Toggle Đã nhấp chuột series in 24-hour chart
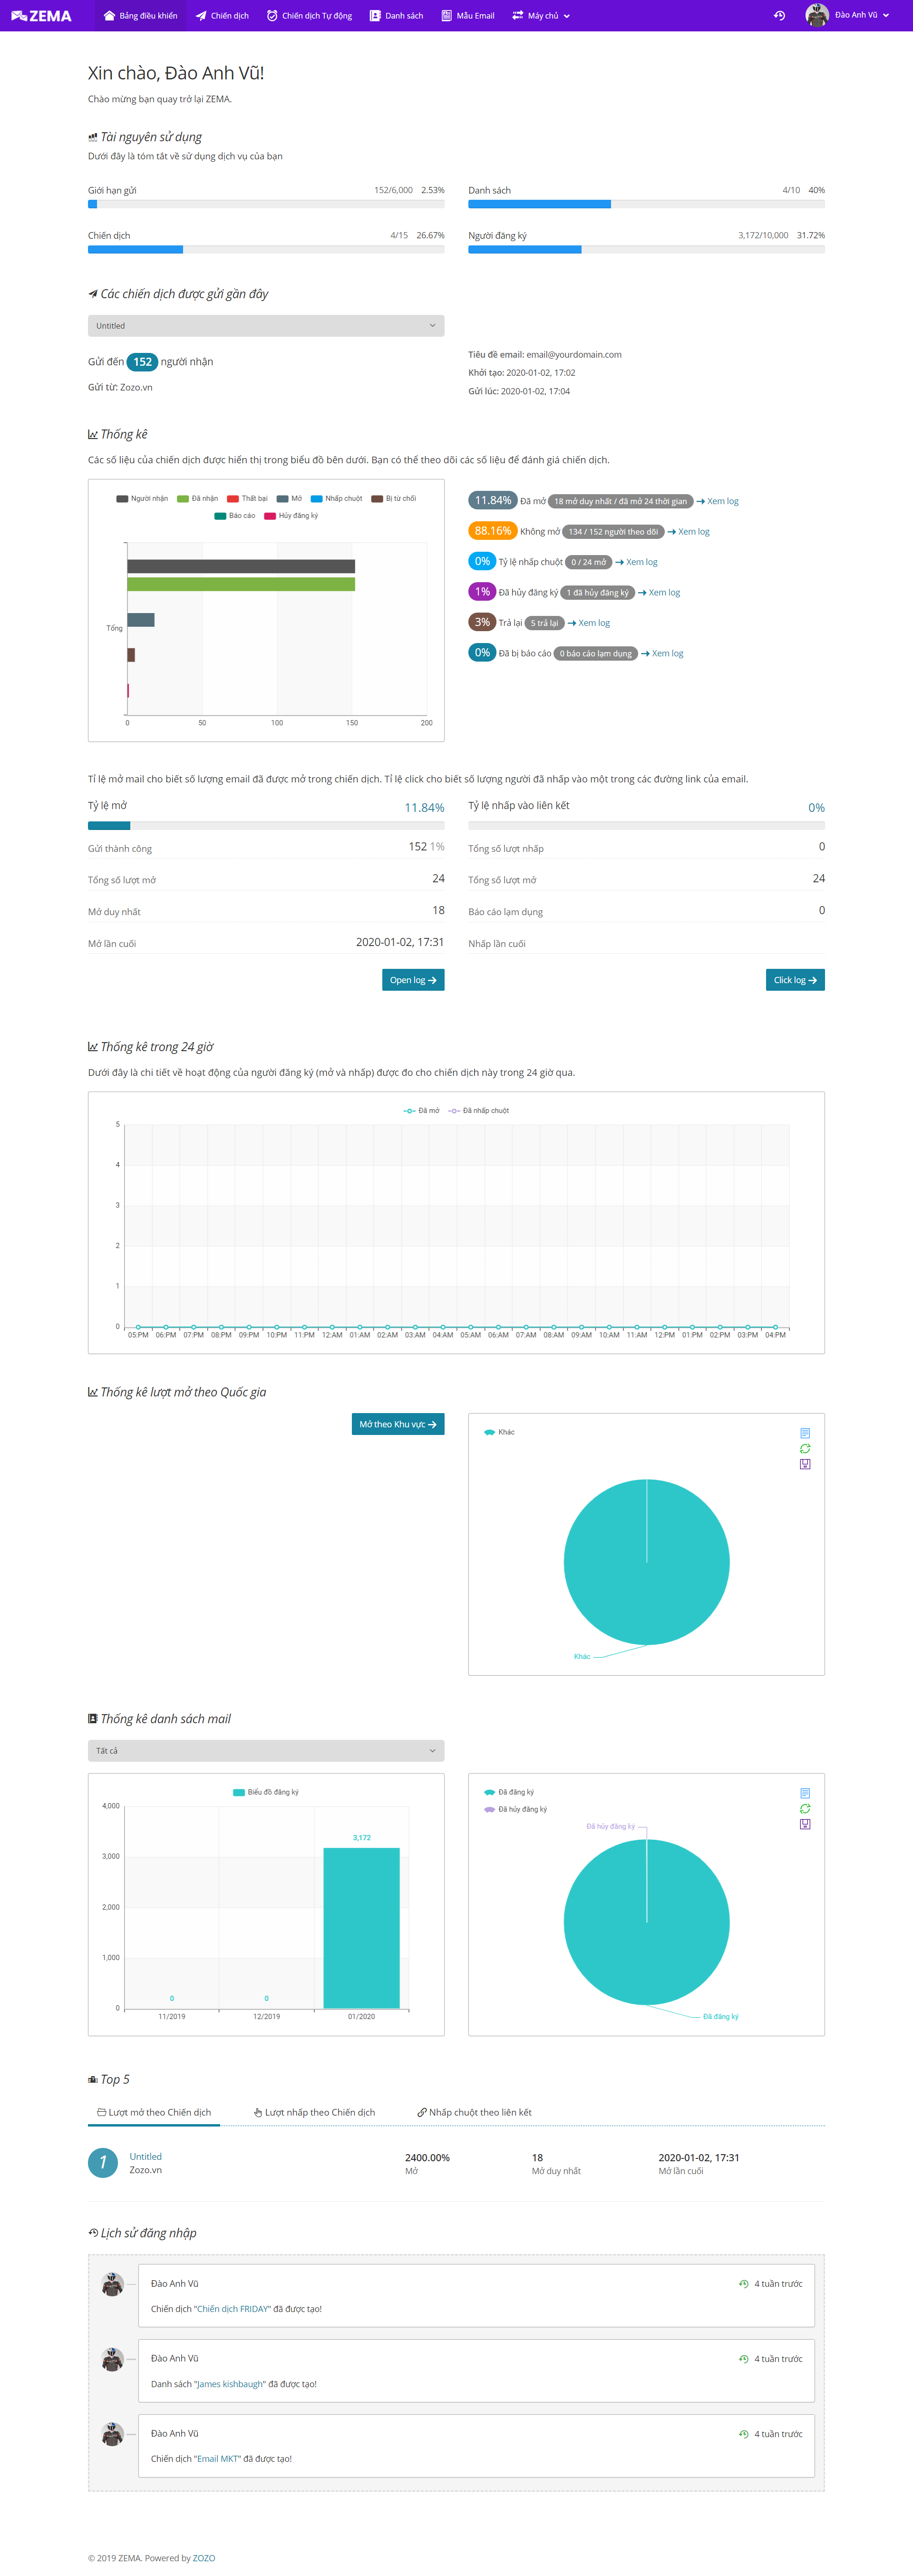The image size is (913, 2576). pyautogui.click(x=479, y=1111)
